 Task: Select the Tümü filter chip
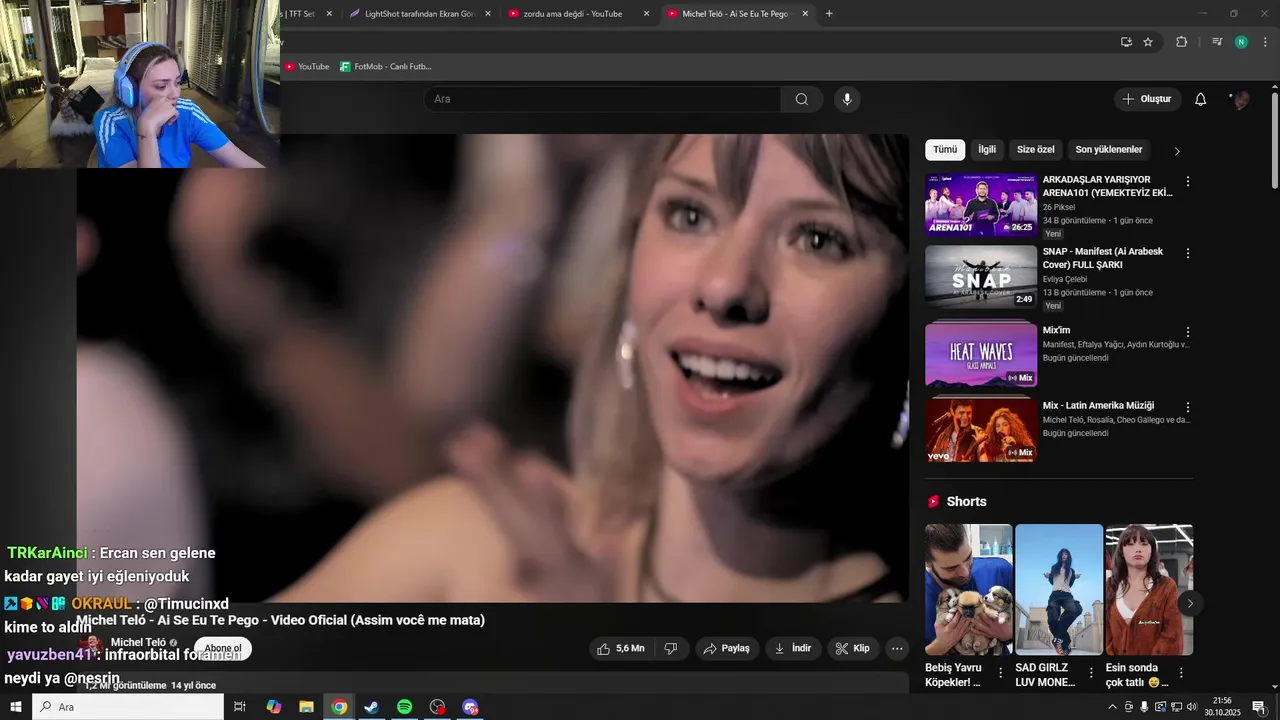[x=945, y=150]
